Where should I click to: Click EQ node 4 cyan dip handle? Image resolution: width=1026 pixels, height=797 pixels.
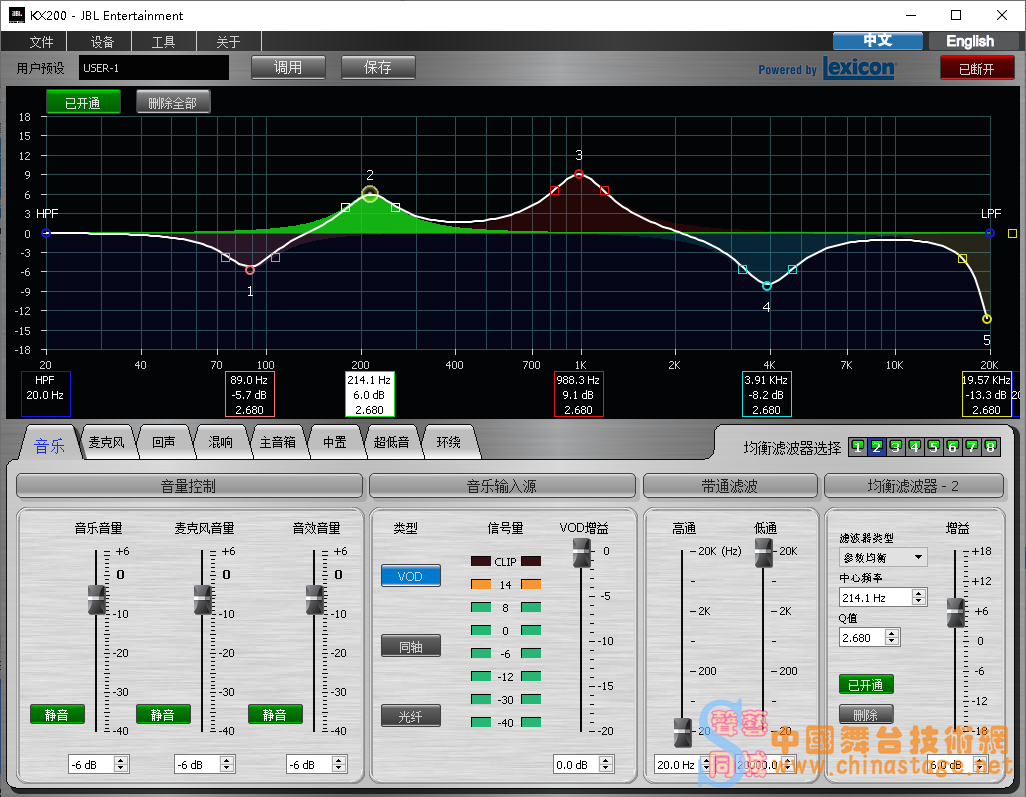click(767, 286)
